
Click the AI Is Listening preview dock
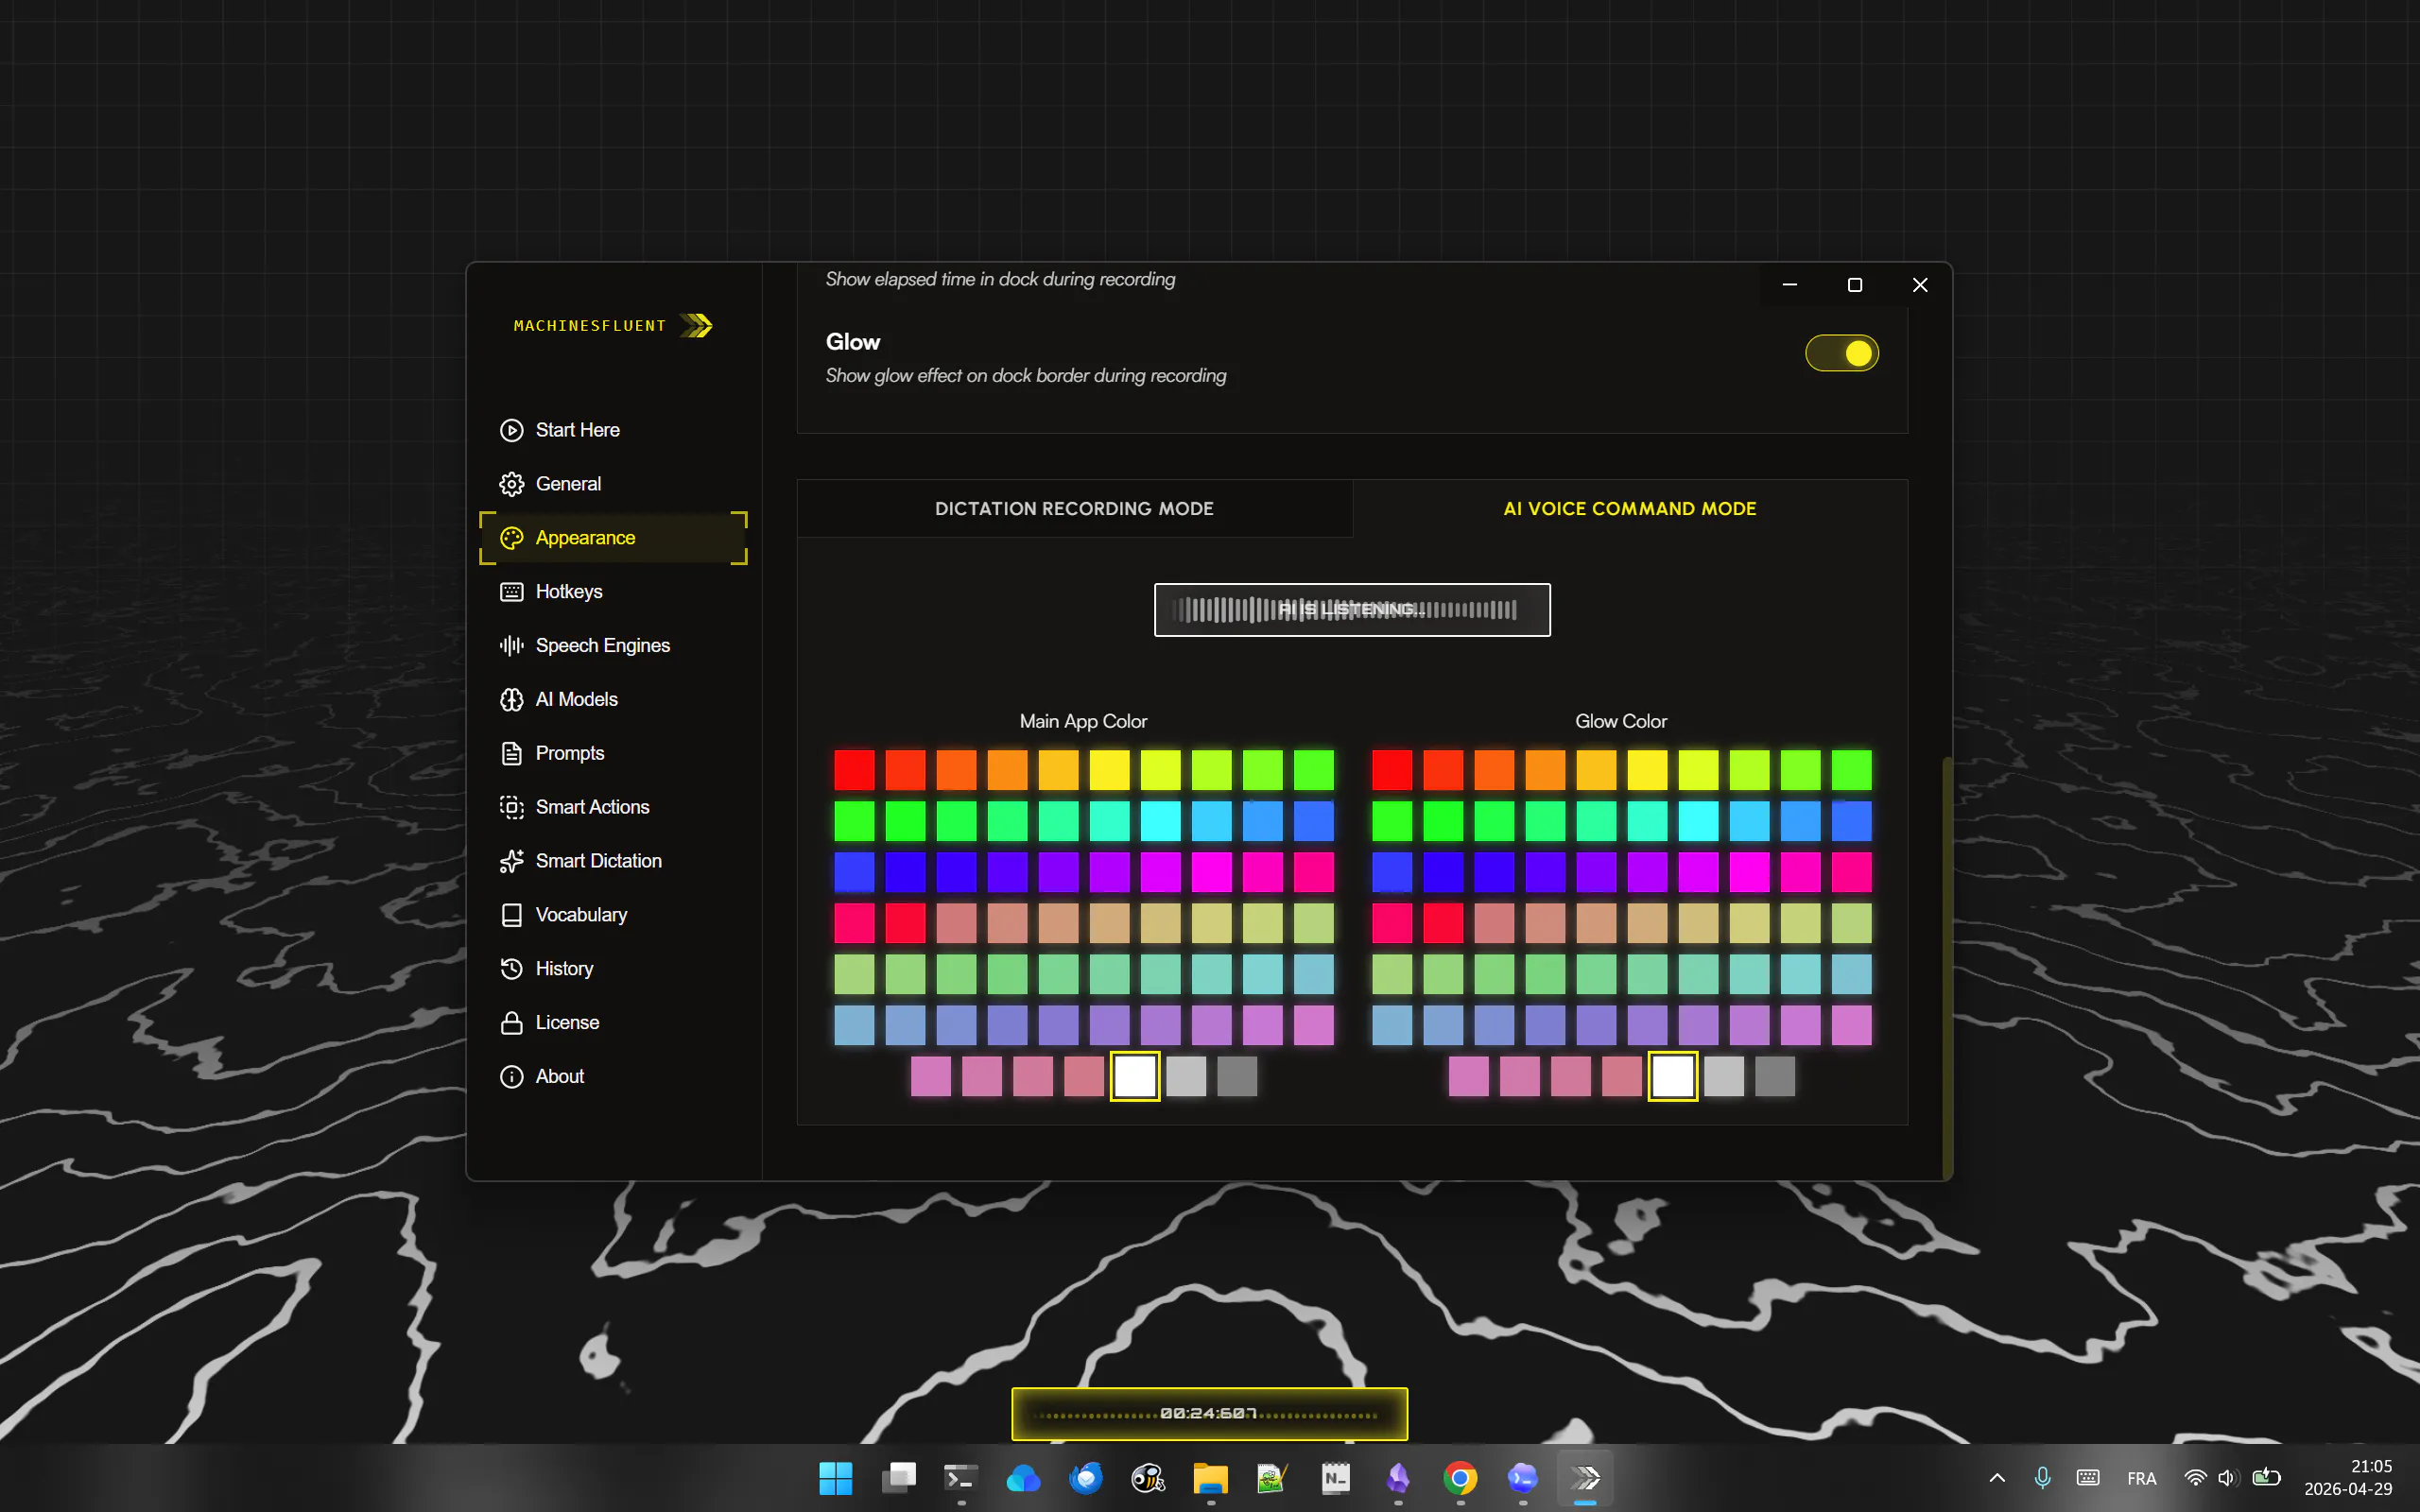click(1352, 610)
